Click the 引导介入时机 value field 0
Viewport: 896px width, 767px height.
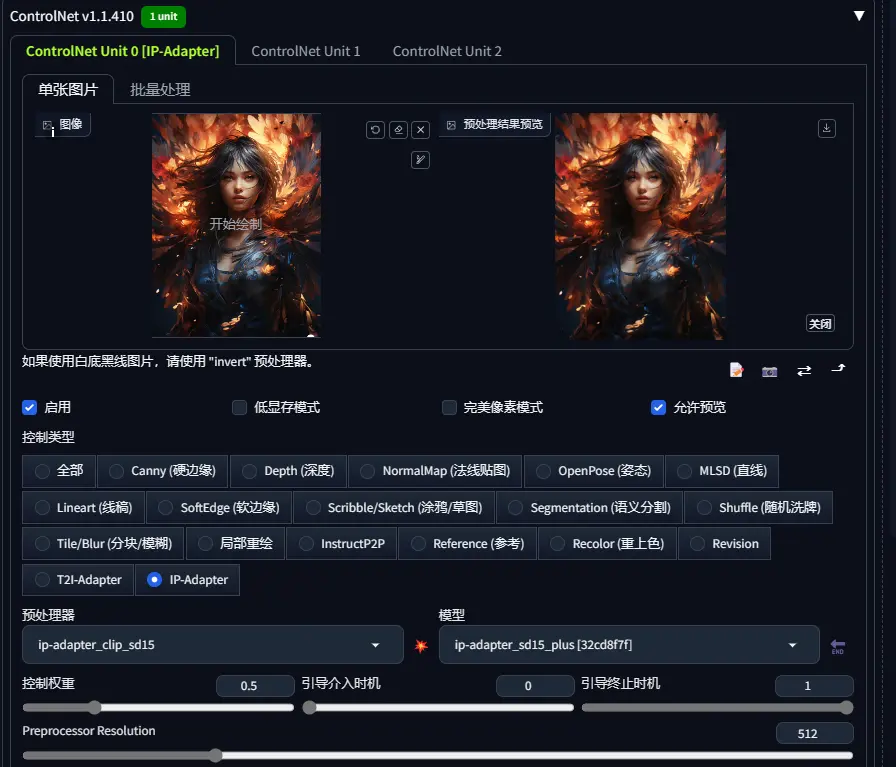535,686
